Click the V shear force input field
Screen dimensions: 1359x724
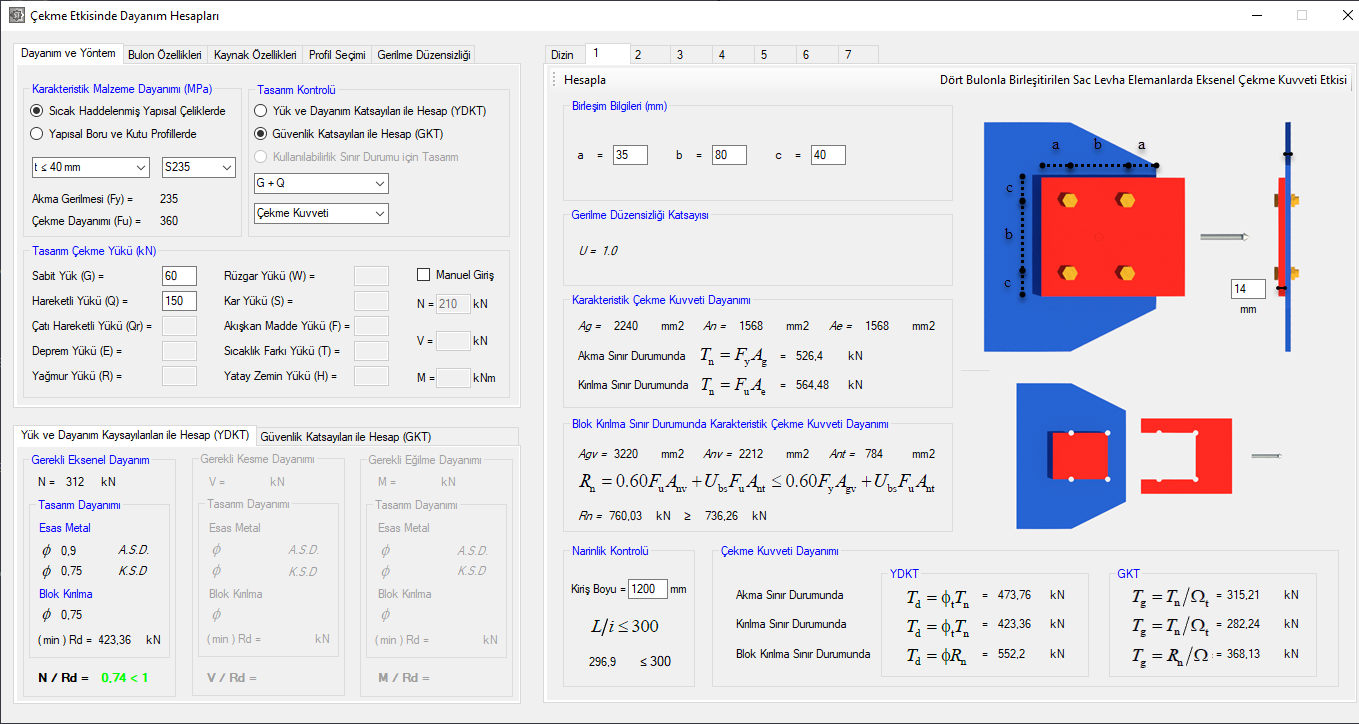(453, 341)
